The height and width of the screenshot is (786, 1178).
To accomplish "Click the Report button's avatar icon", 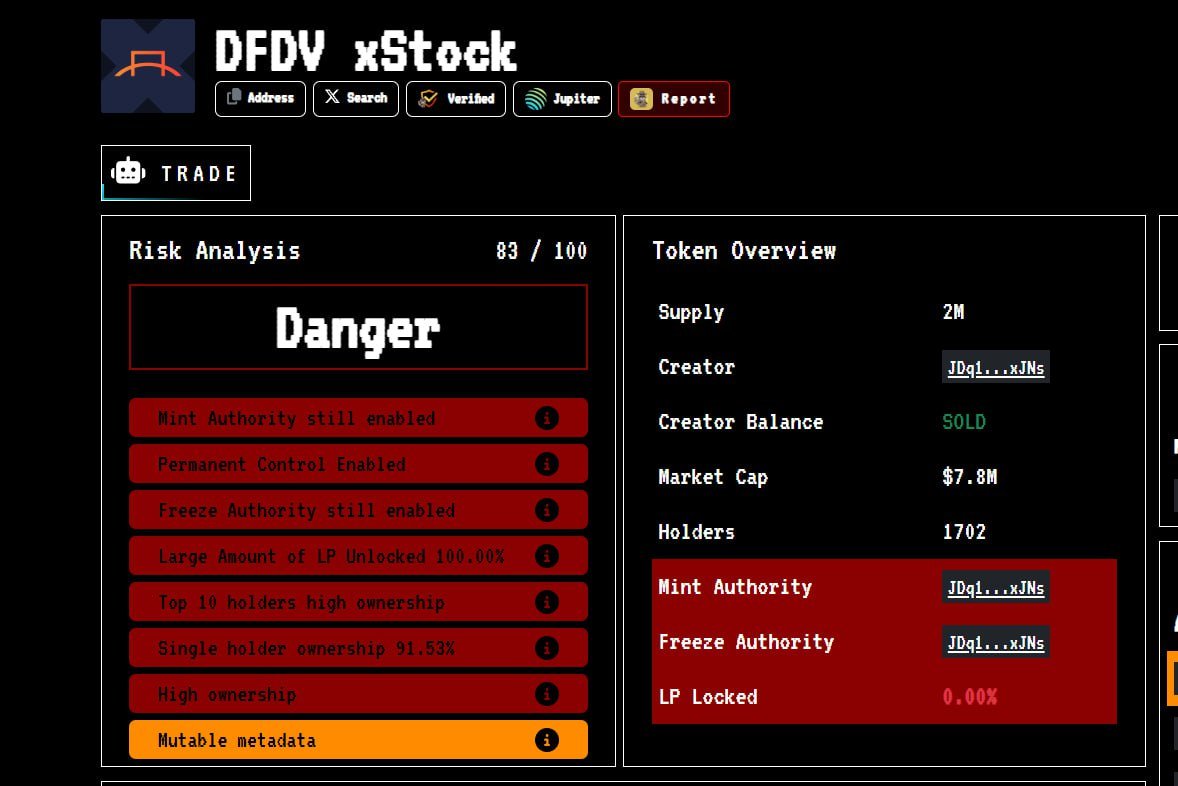I will 641,98.
